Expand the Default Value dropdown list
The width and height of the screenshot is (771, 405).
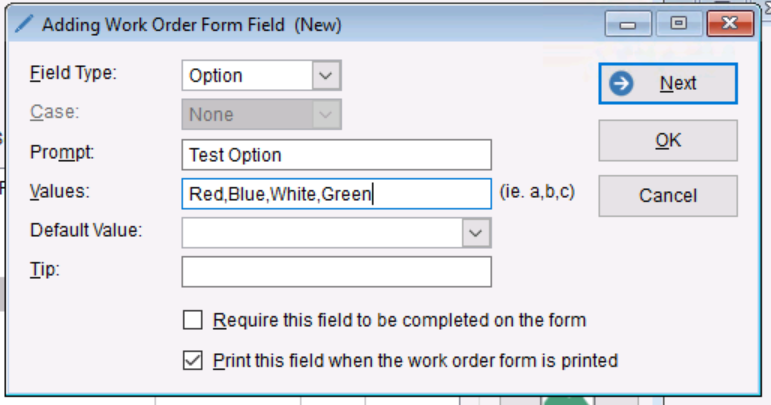(477, 231)
